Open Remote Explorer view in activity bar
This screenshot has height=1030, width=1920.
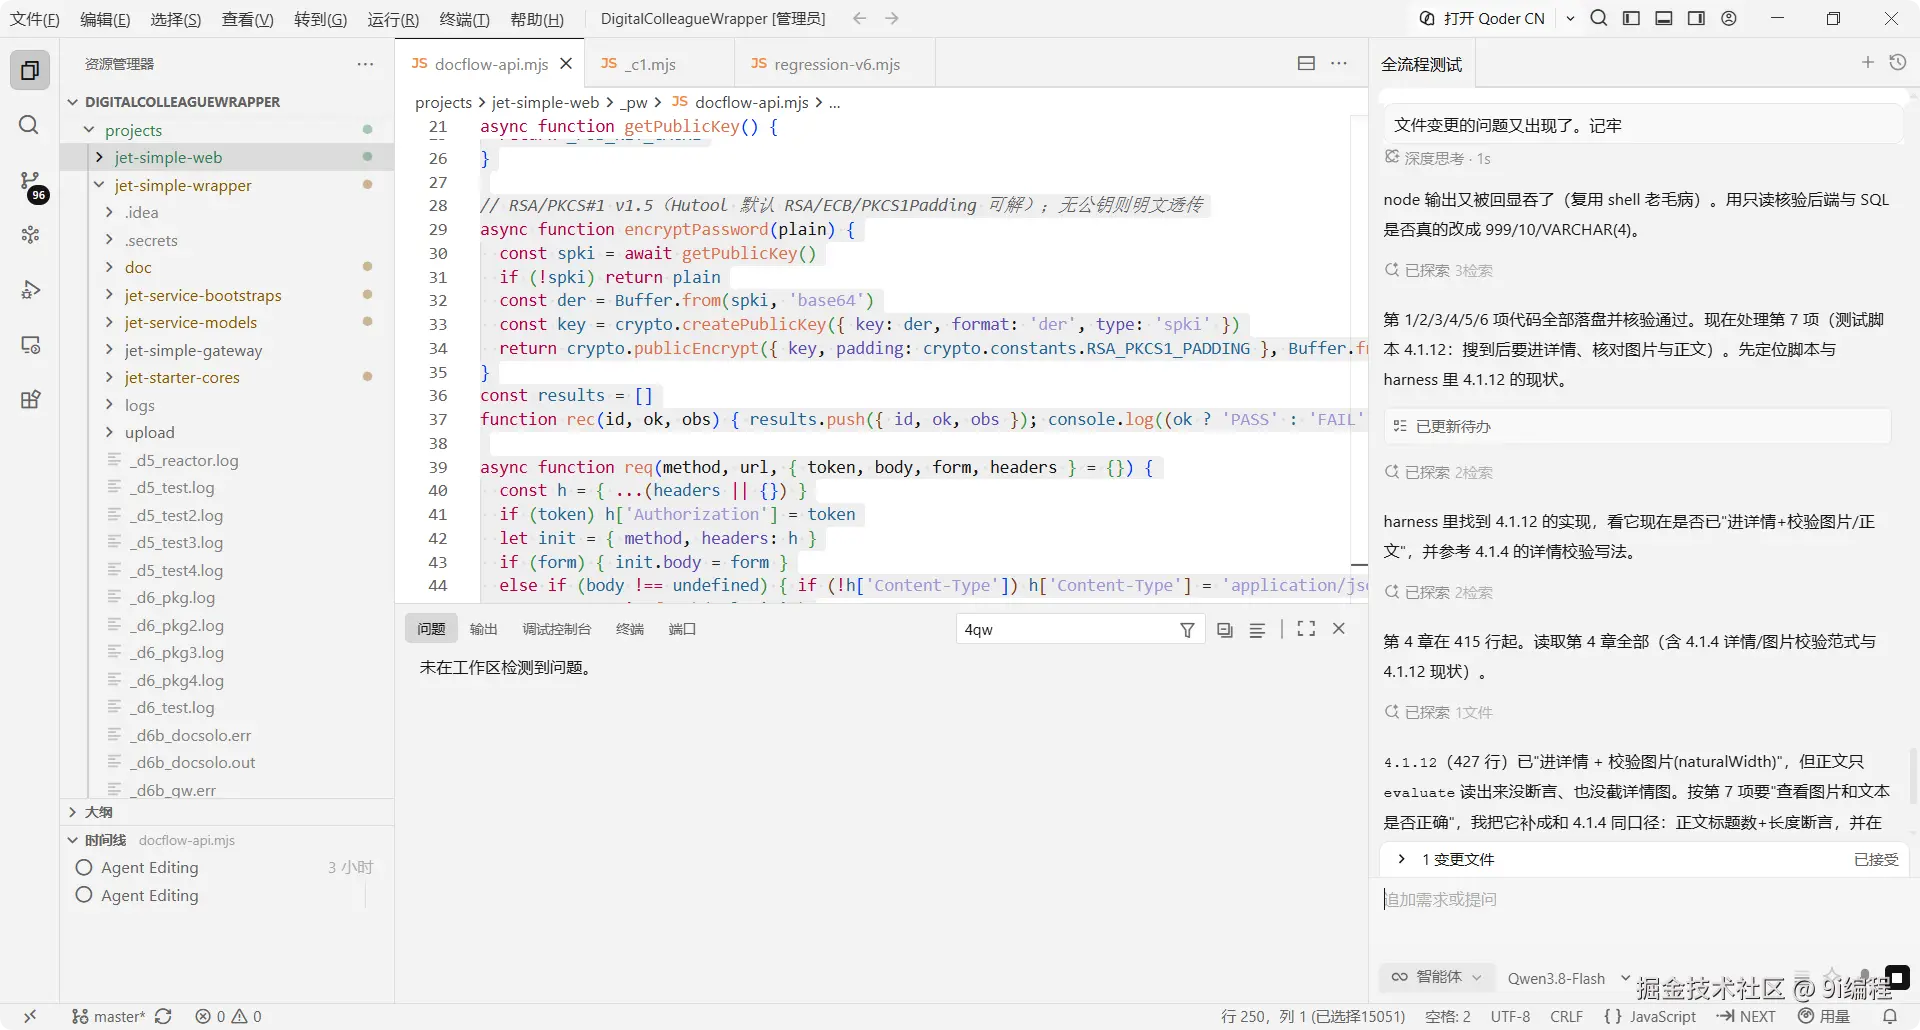click(x=30, y=345)
